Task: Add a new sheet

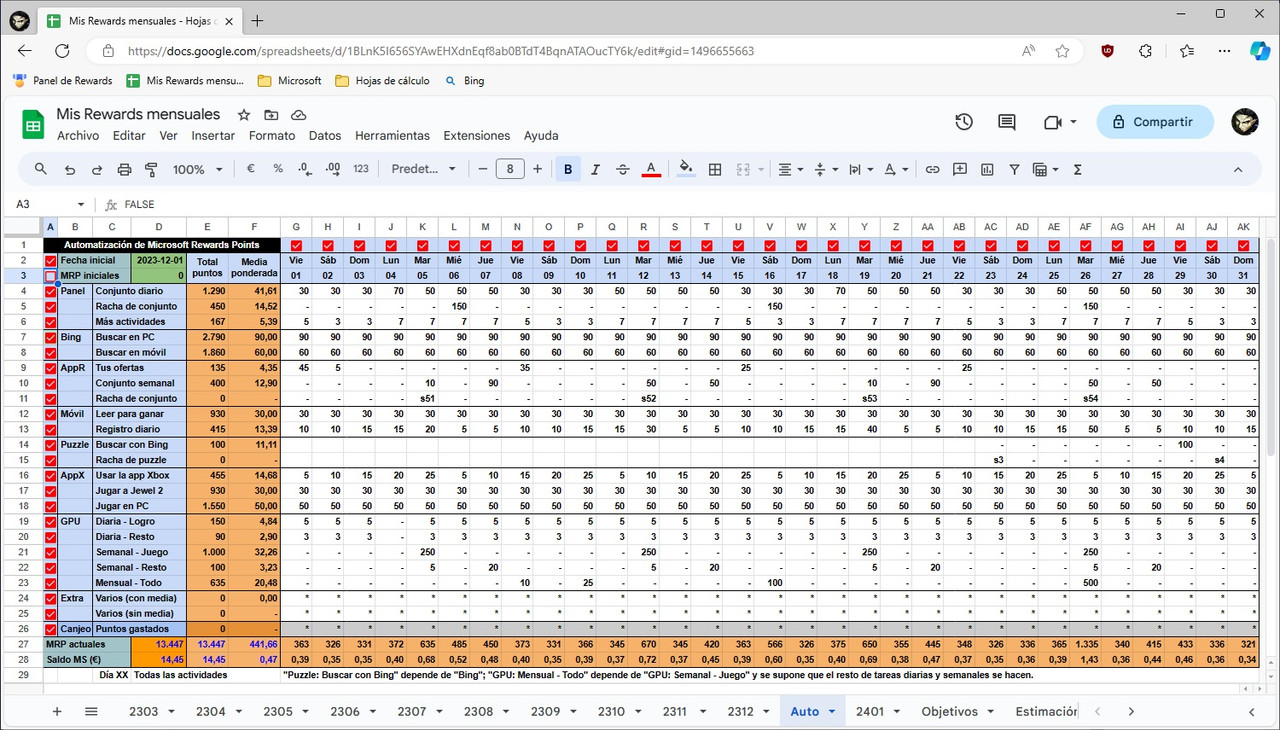Action: click(57, 712)
